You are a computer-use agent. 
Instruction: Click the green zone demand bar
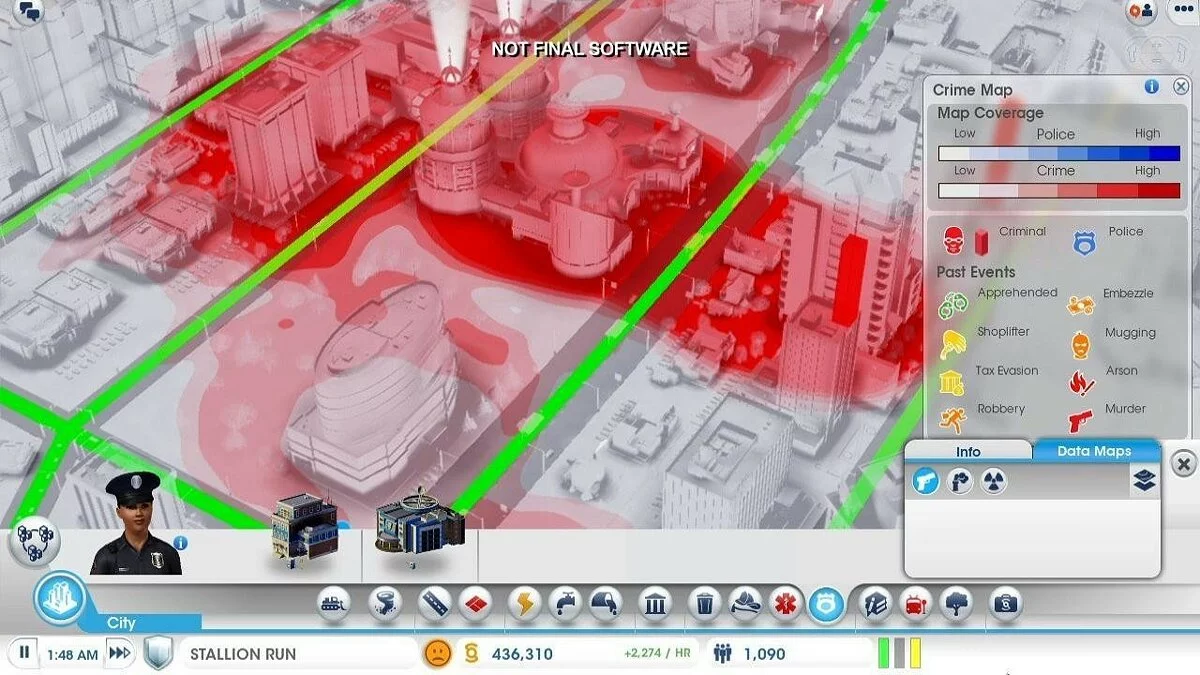click(884, 653)
